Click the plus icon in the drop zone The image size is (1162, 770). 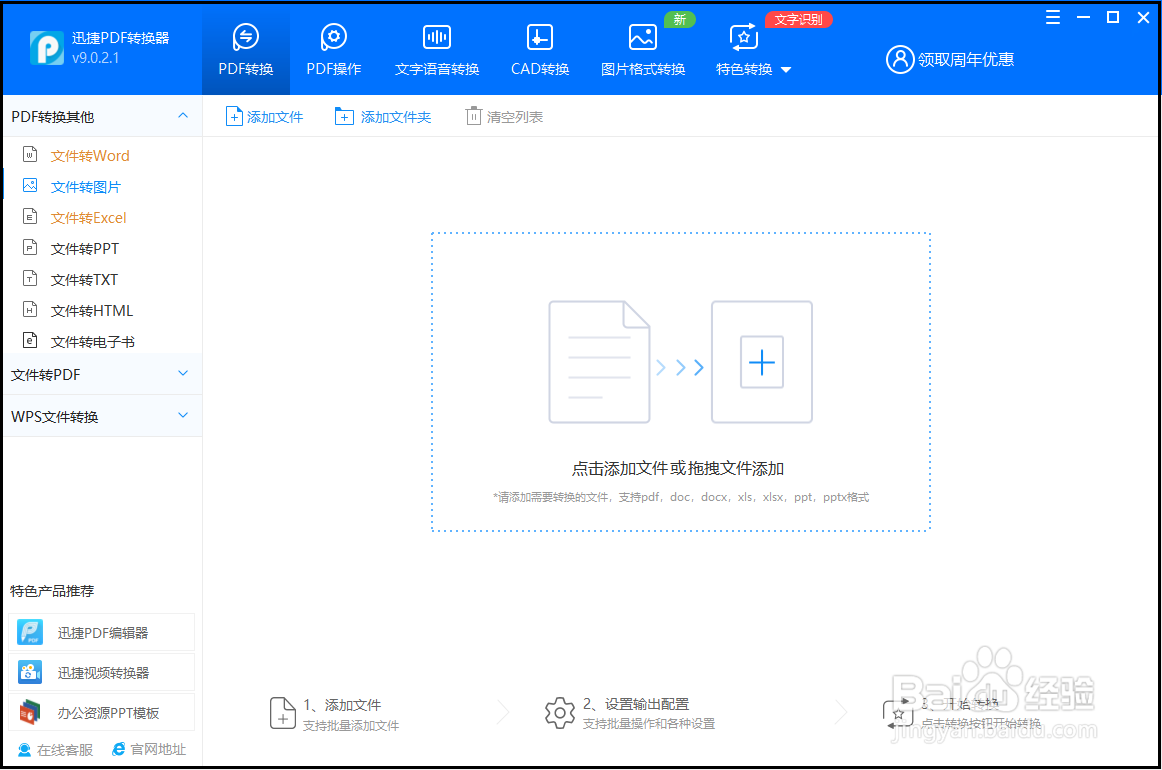[x=762, y=362]
